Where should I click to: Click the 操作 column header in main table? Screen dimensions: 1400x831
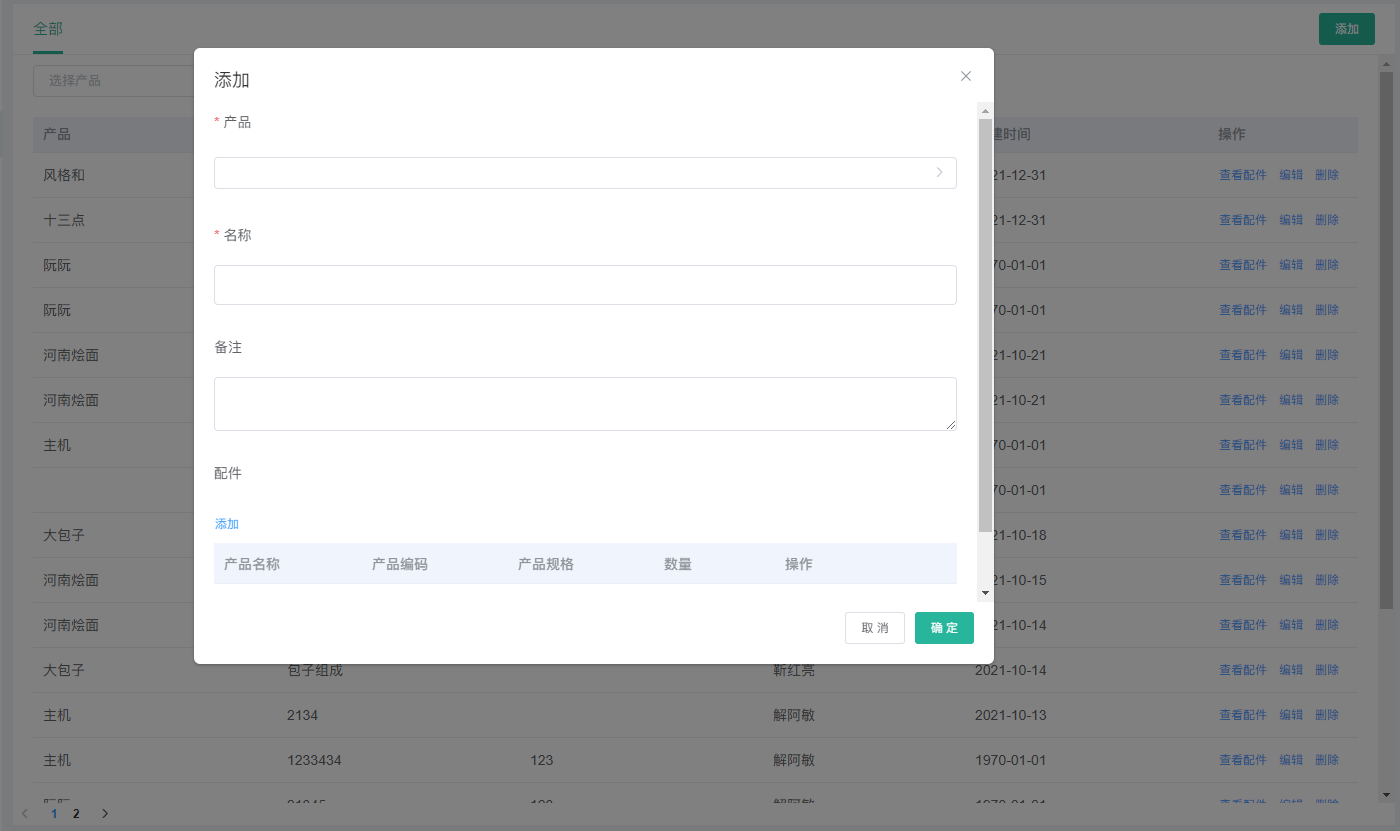(x=1232, y=134)
